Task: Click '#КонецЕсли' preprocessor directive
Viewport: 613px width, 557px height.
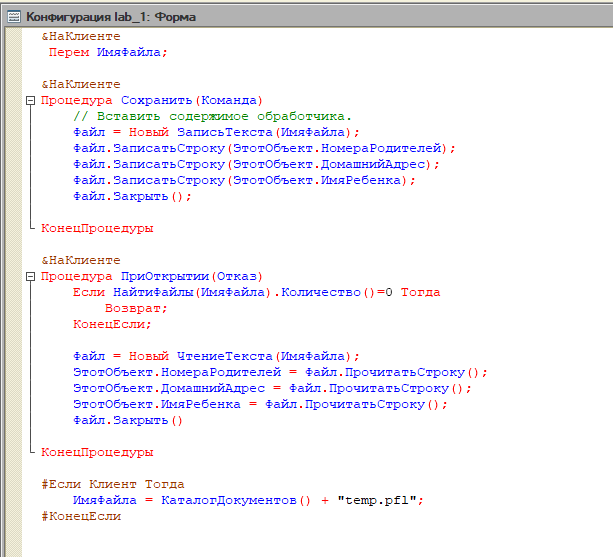Action: pyautogui.click(x=81, y=516)
